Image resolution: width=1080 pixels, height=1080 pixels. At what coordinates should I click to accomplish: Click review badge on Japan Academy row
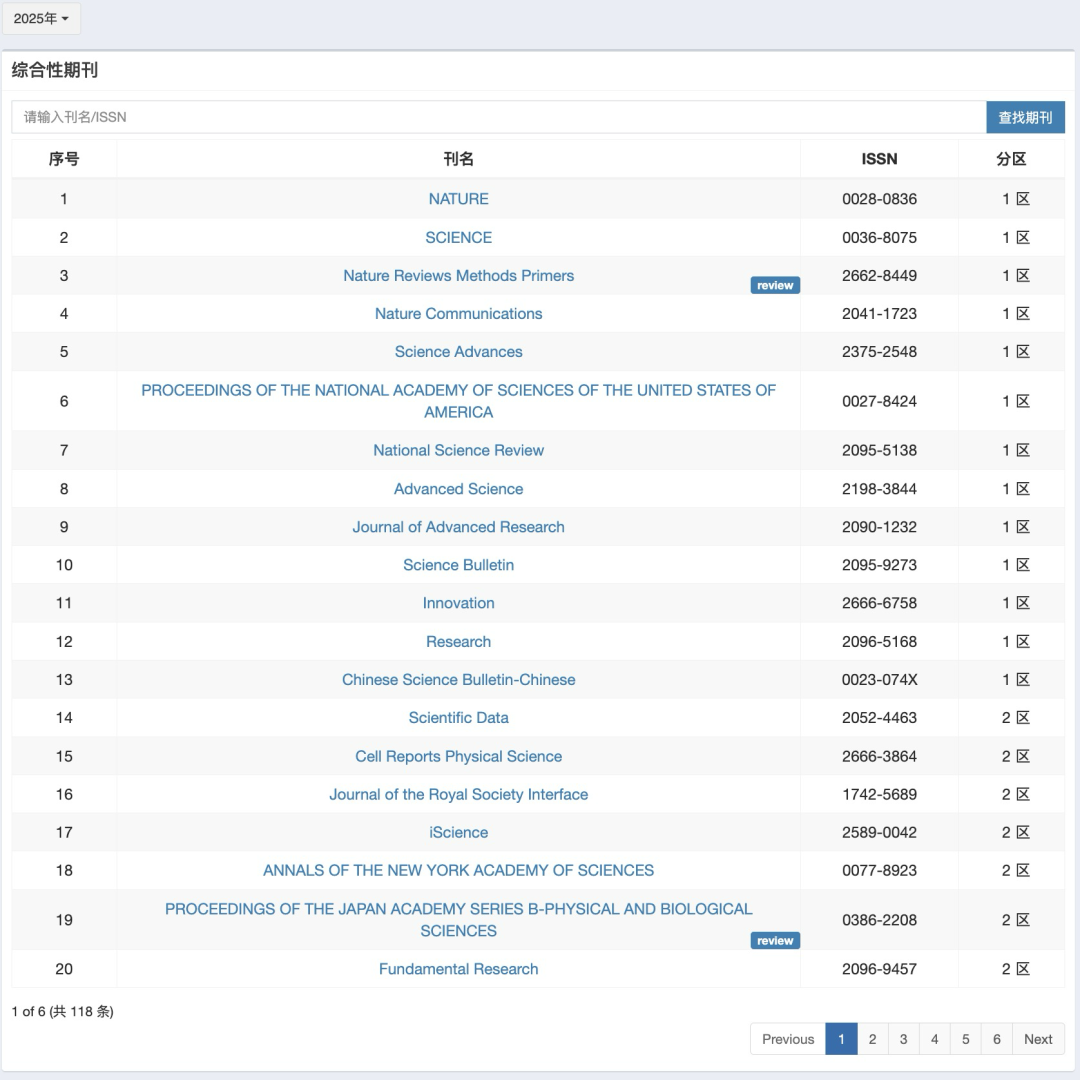click(775, 941)
